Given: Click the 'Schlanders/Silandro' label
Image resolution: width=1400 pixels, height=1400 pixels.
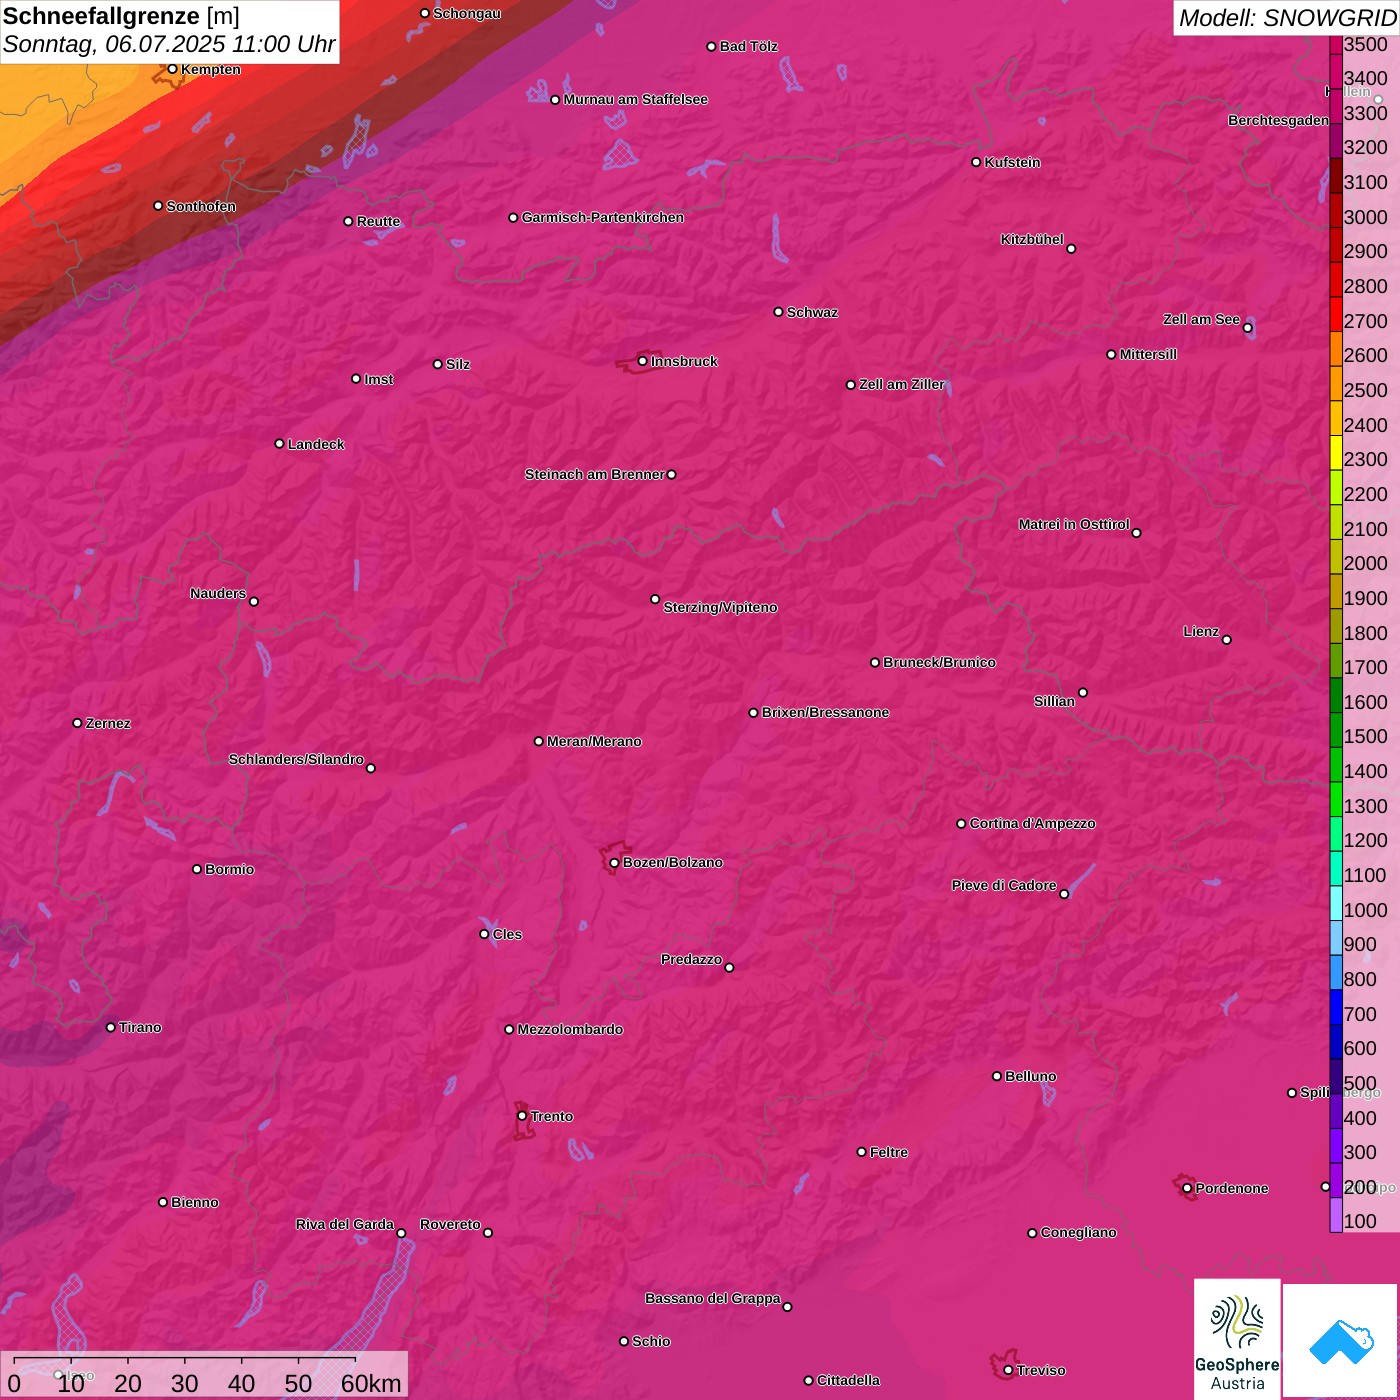Looking at the screenshot, I should [296, 759].
